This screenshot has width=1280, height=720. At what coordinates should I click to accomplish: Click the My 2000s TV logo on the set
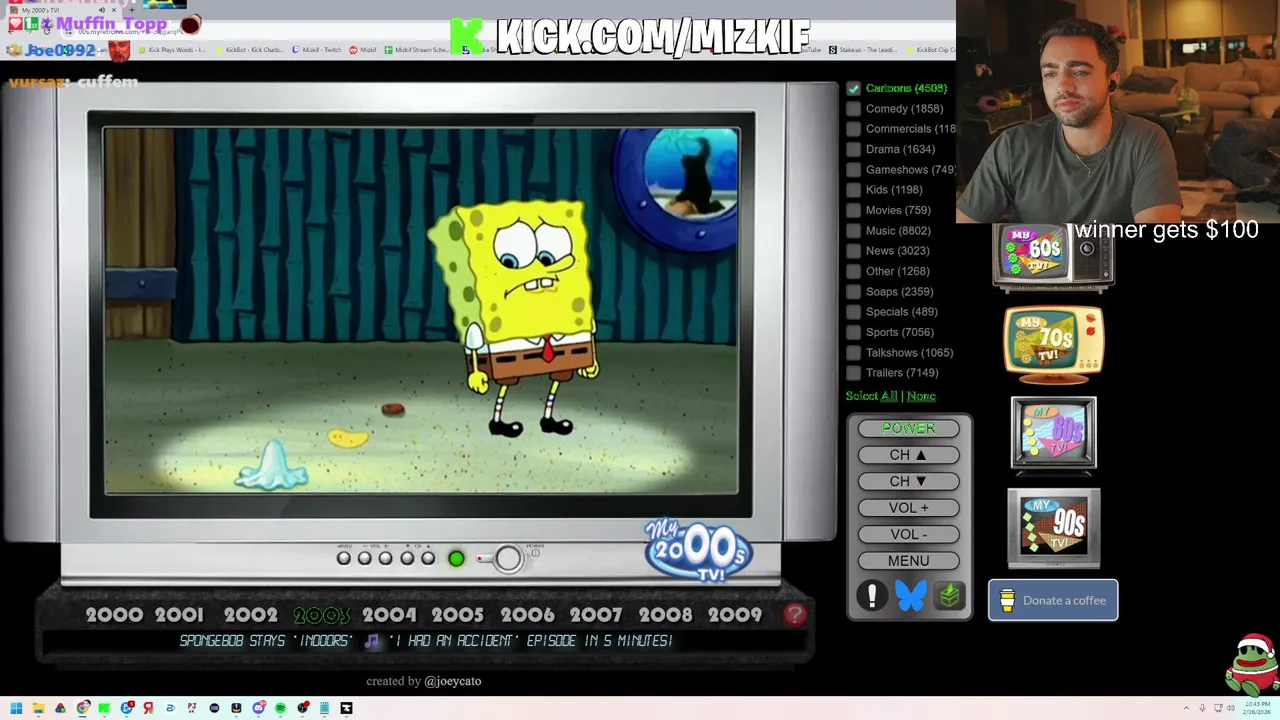(x=698, y=549)
